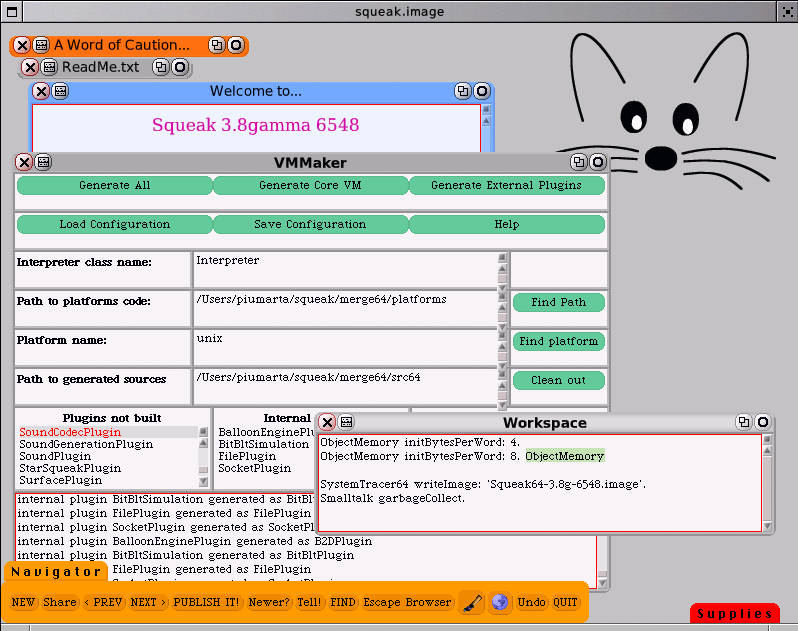
Task: Expand the ReadMe.txt window using collapse icon
Action: coord(180,67)
